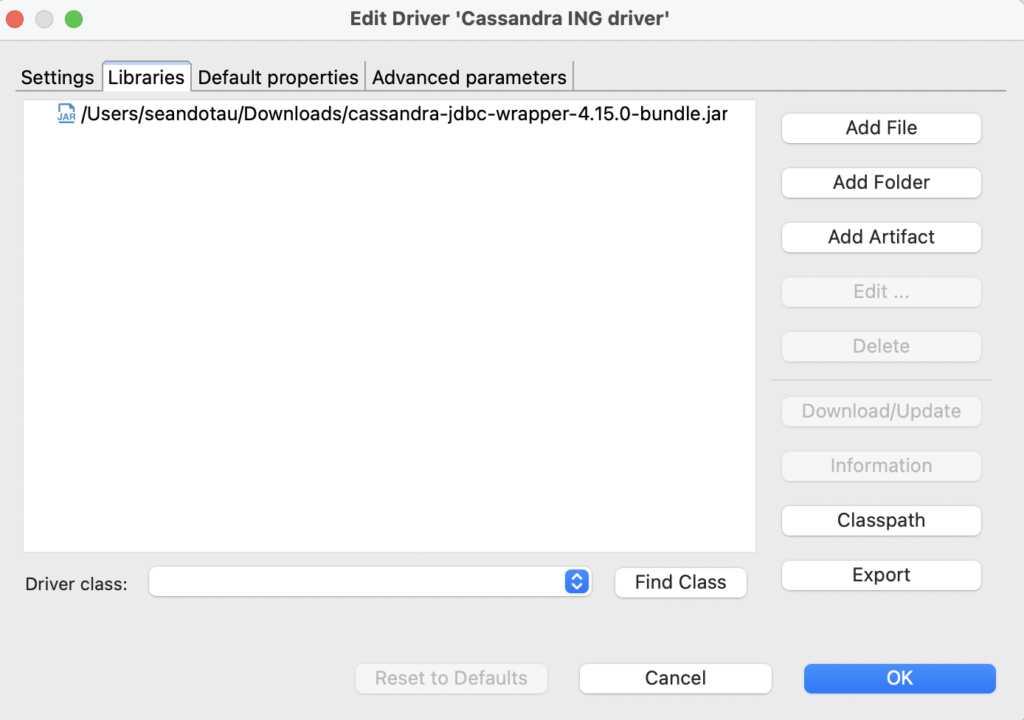The width and height of the screenshot is (1024, 720).
Task: Switch to the Libraries tab
Action: pyautogui.click(x=146, y=77)
